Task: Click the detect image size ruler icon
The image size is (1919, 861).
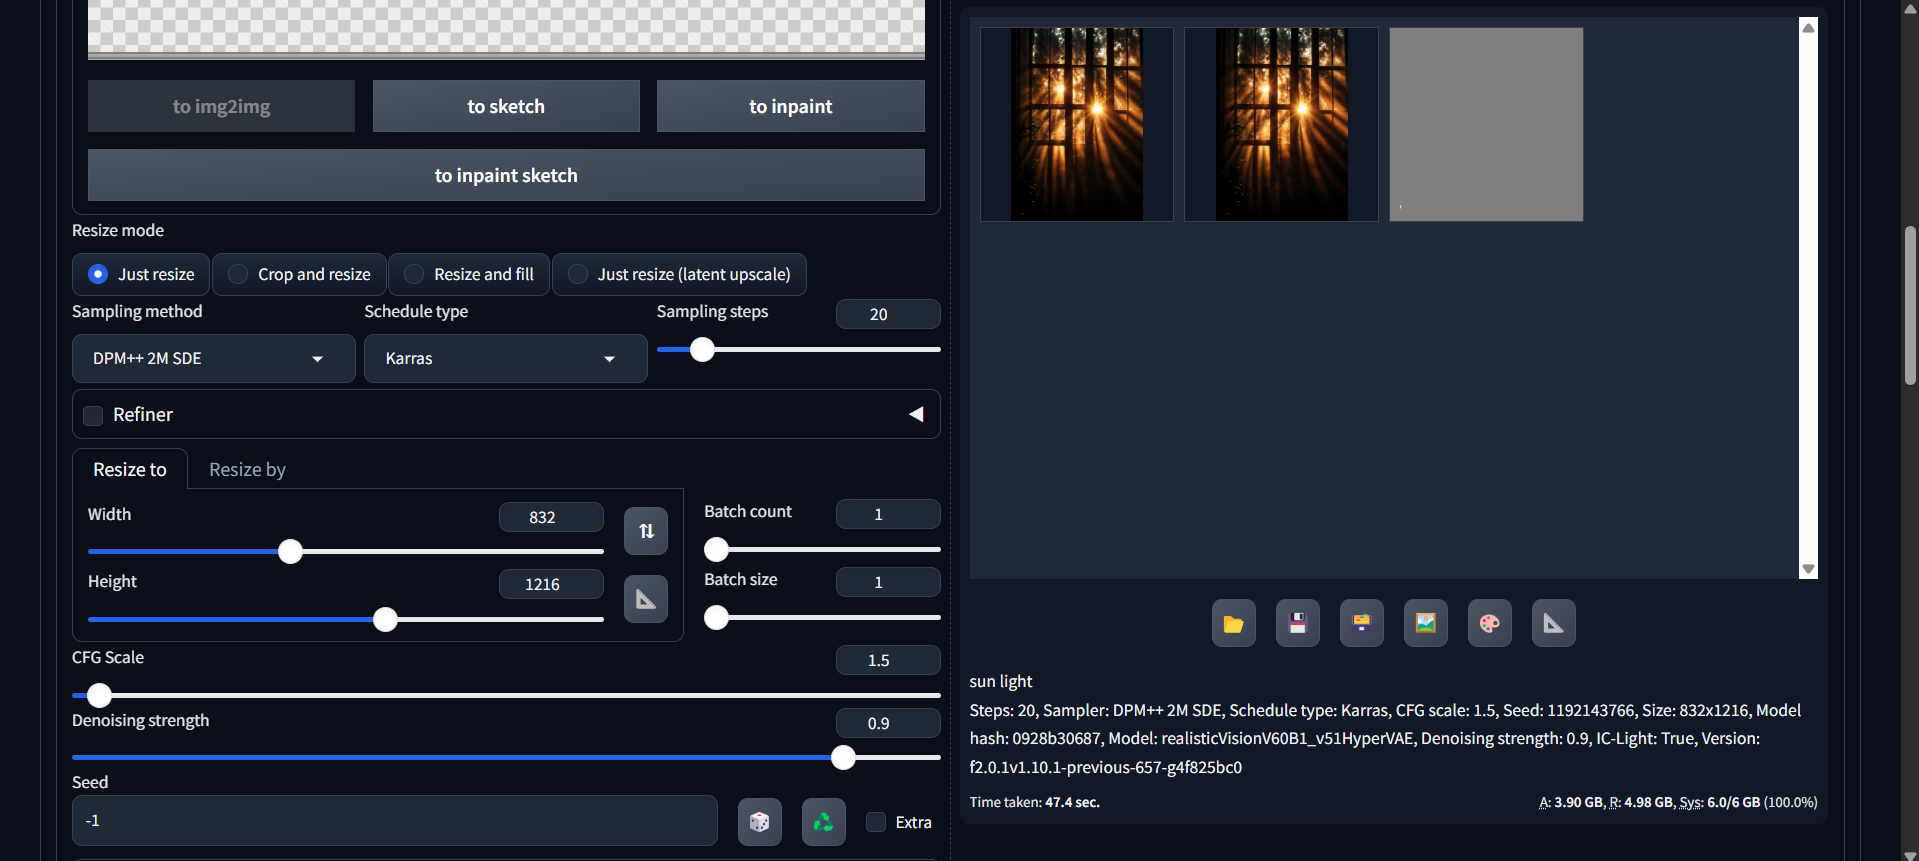Action: tap(646, 599)
